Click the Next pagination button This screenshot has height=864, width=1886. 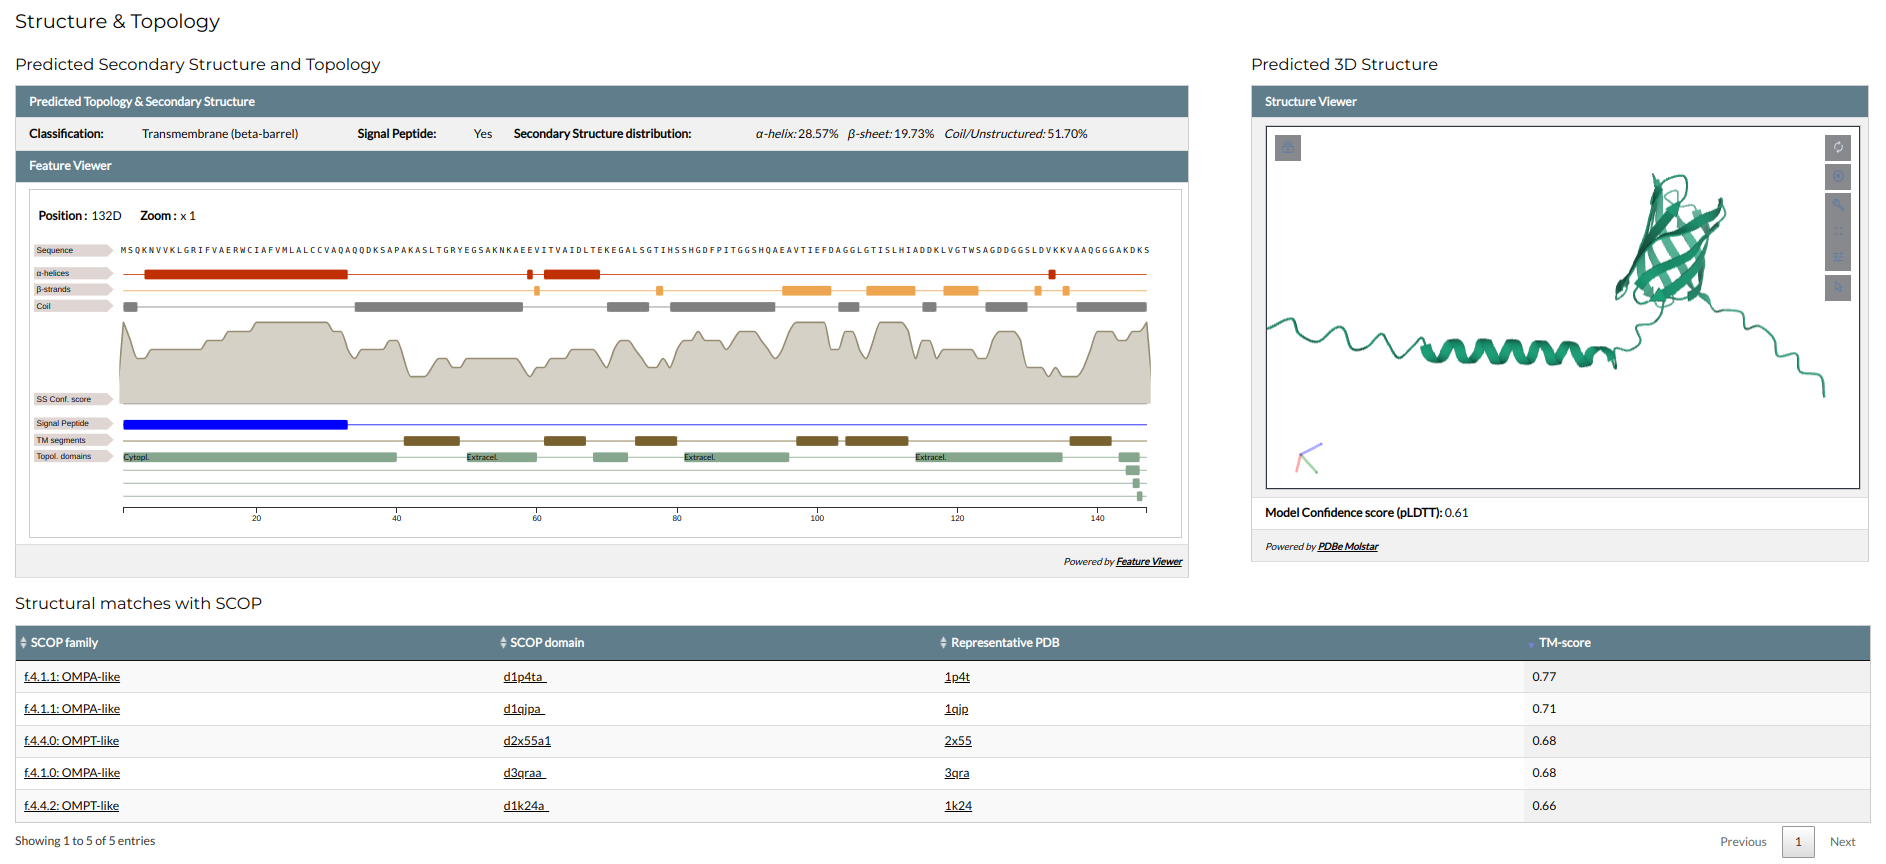[x=1842, y=842]
